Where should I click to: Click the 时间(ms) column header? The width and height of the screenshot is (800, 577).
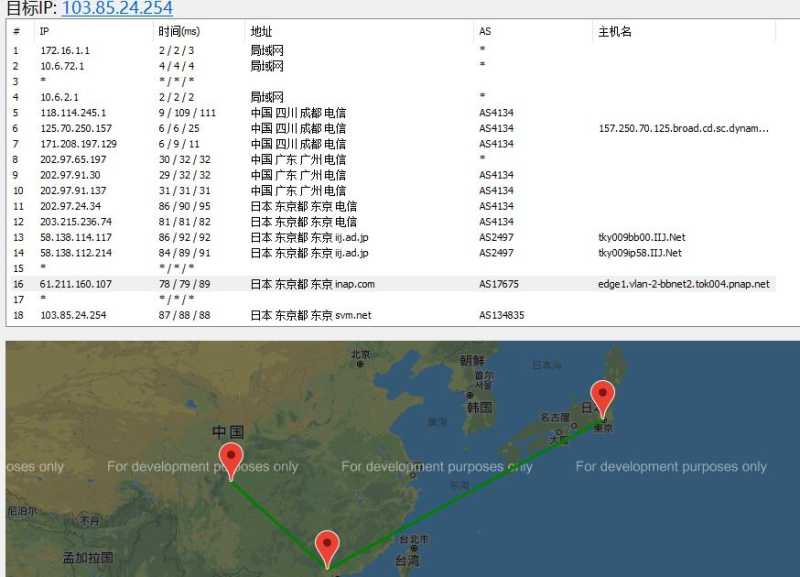point(179,32)
